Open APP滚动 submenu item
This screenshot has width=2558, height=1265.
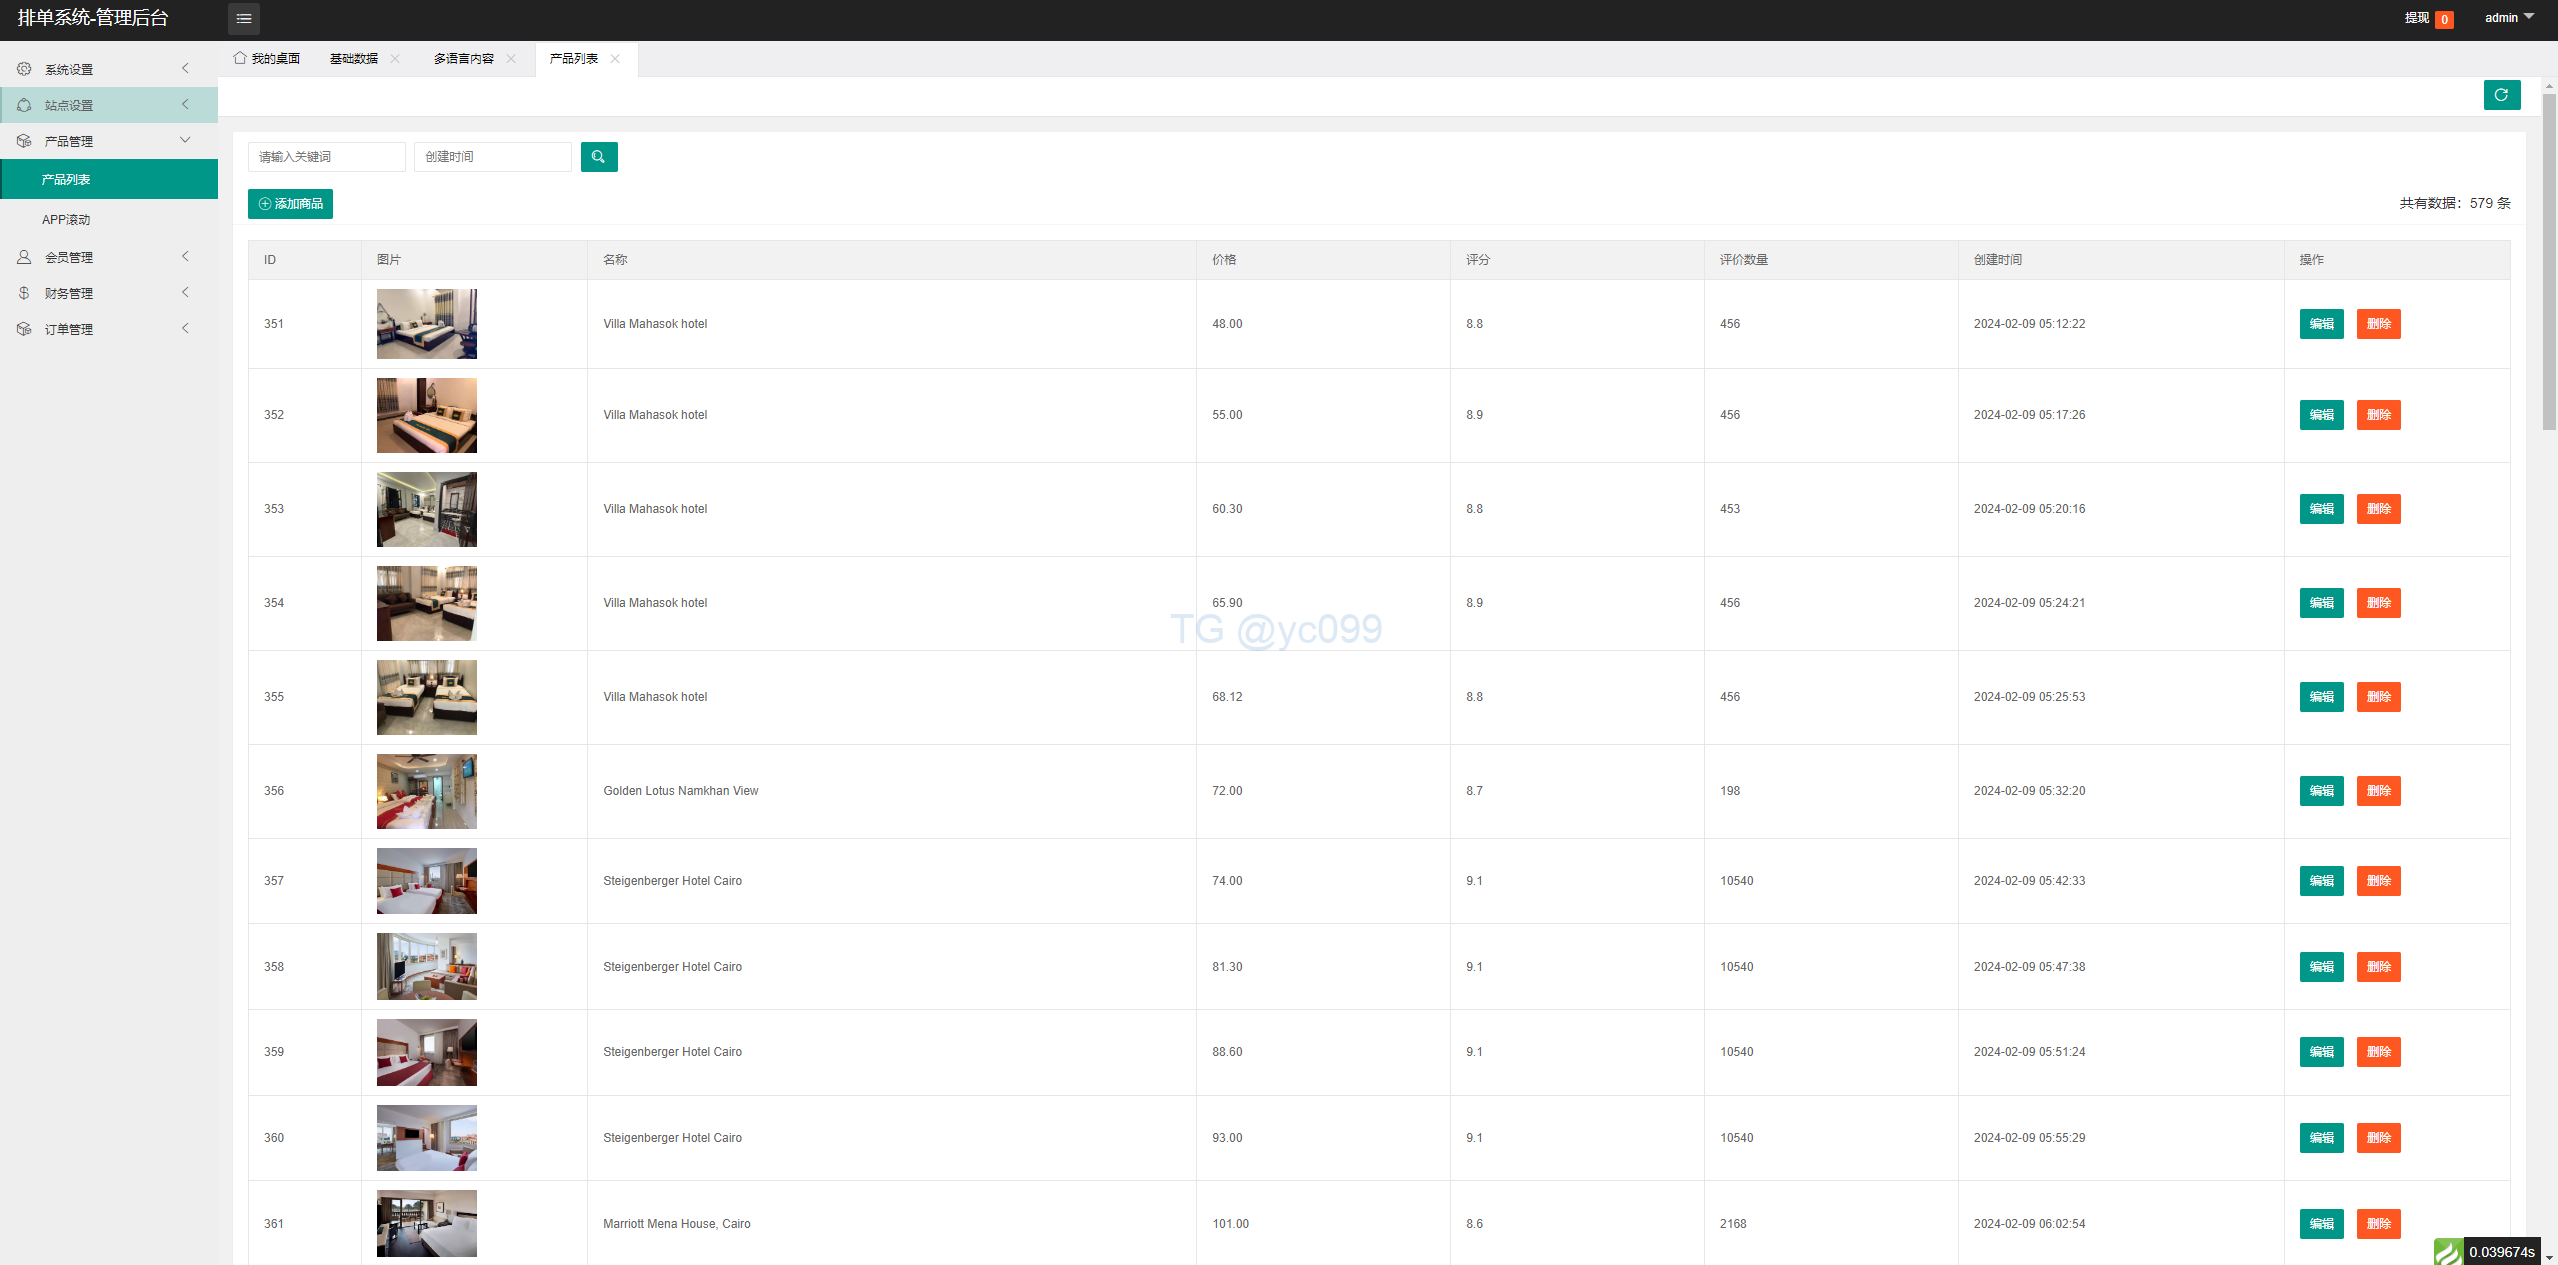(66, 220)
